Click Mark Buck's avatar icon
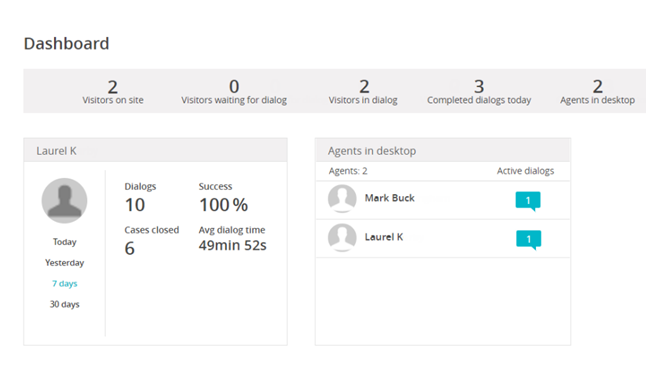Viewport: 658px width, 366px height. 342,199
